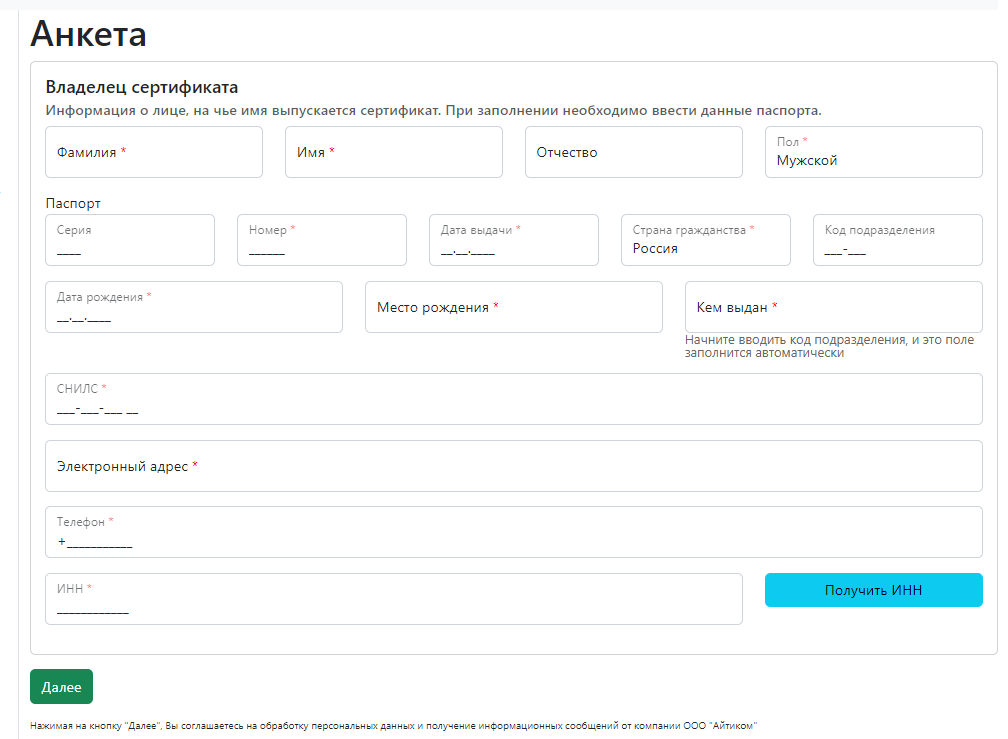Select the Дата рождения field
The width and height of the screenshot is (1008, 739).
coord(194,308)
